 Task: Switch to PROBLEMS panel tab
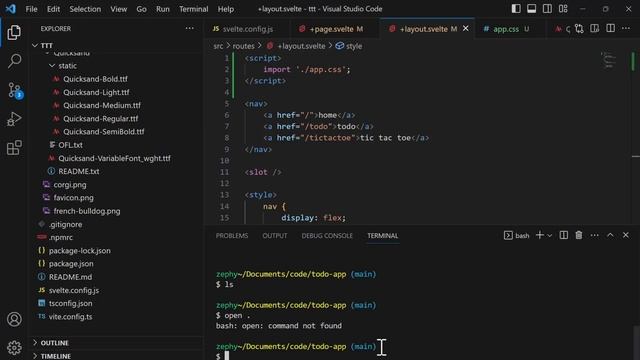[232, 236]
